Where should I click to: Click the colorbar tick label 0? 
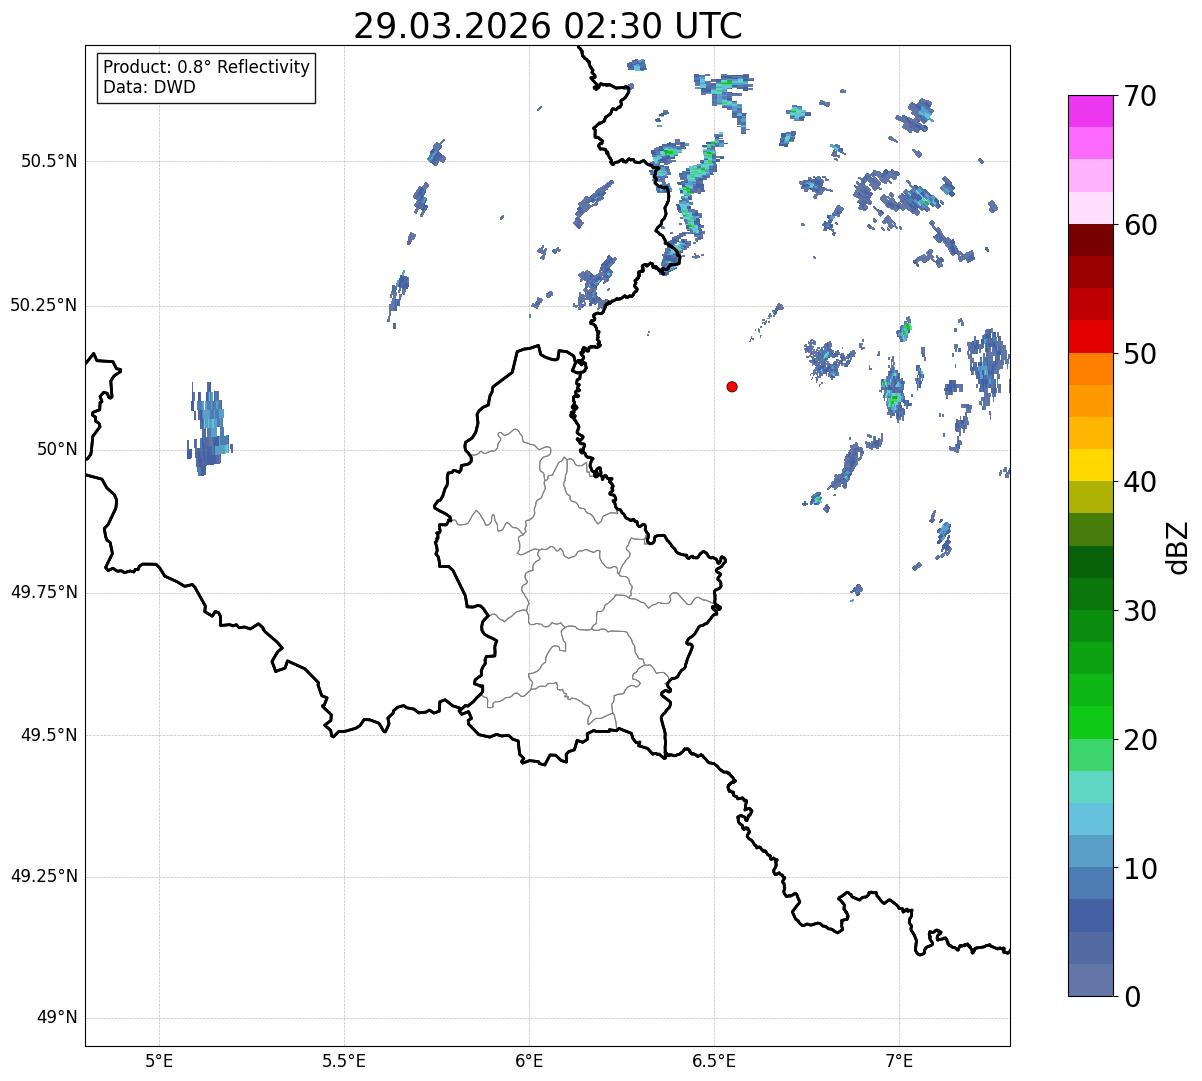pyautogui.click(x=1132, y=997)
